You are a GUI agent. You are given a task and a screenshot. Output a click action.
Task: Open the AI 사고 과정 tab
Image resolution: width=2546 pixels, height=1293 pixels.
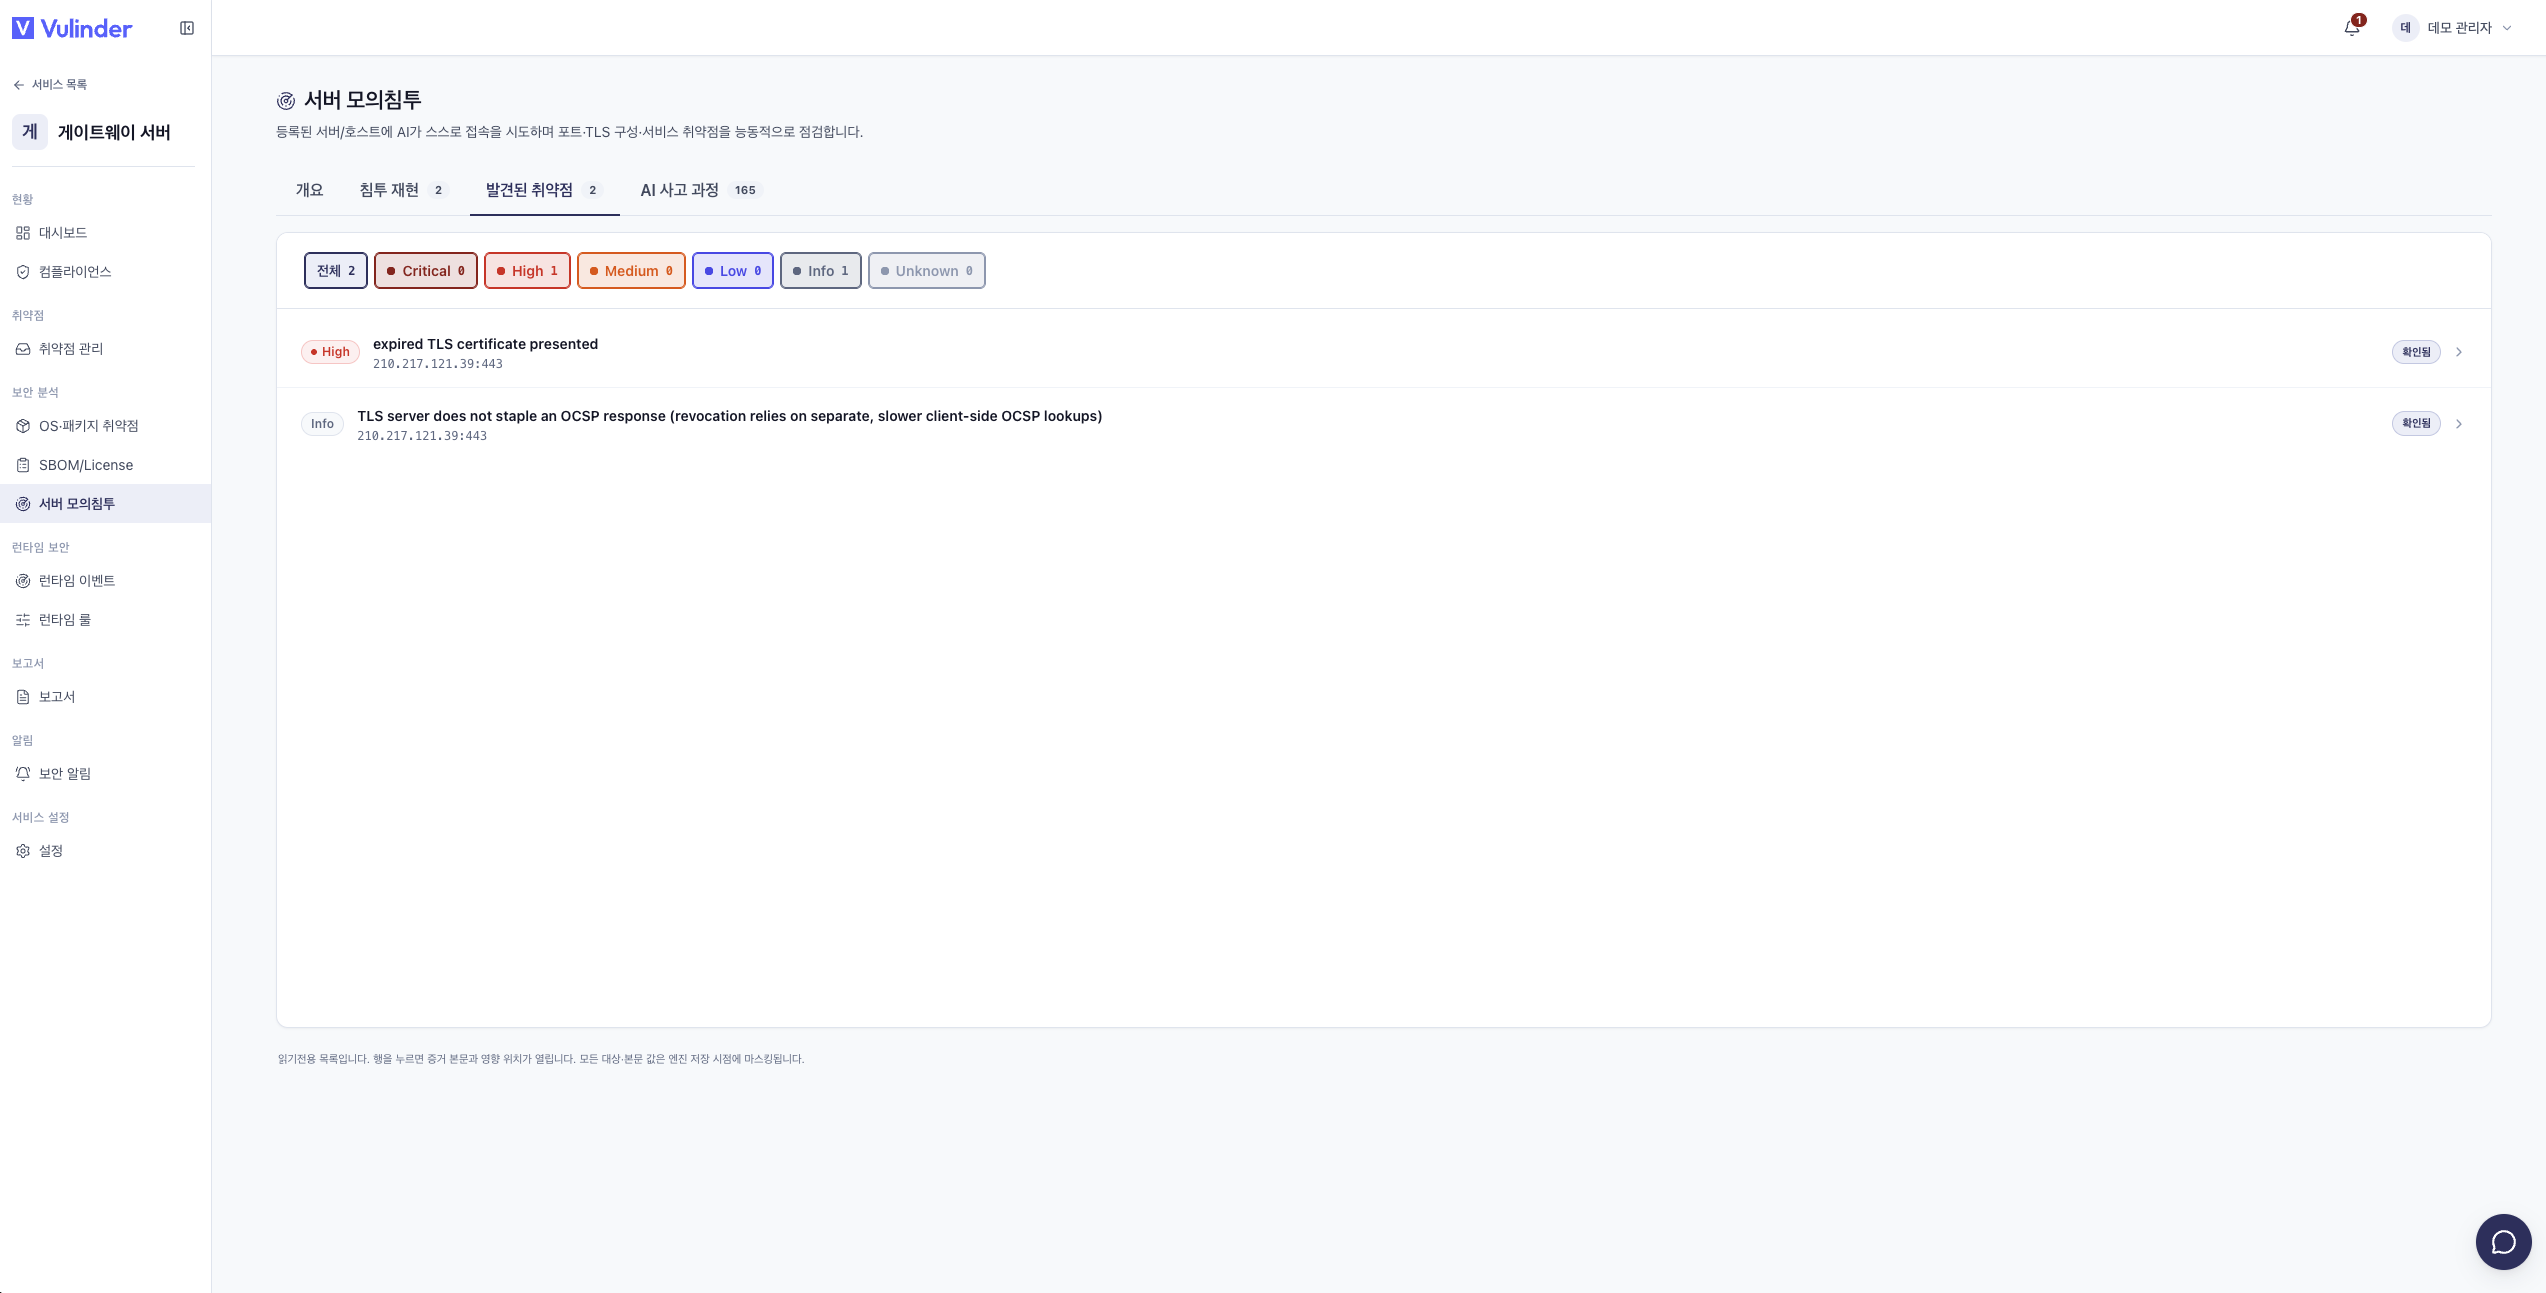tap(701, 190)
